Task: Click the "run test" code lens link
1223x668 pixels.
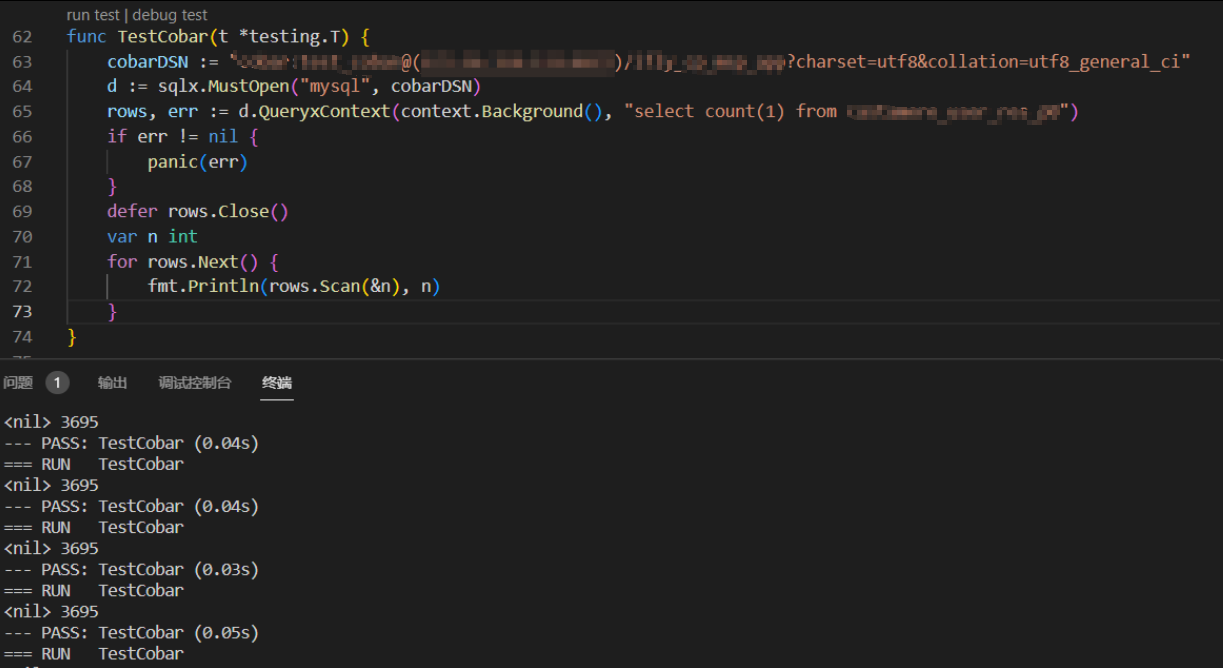Action: 93,15
